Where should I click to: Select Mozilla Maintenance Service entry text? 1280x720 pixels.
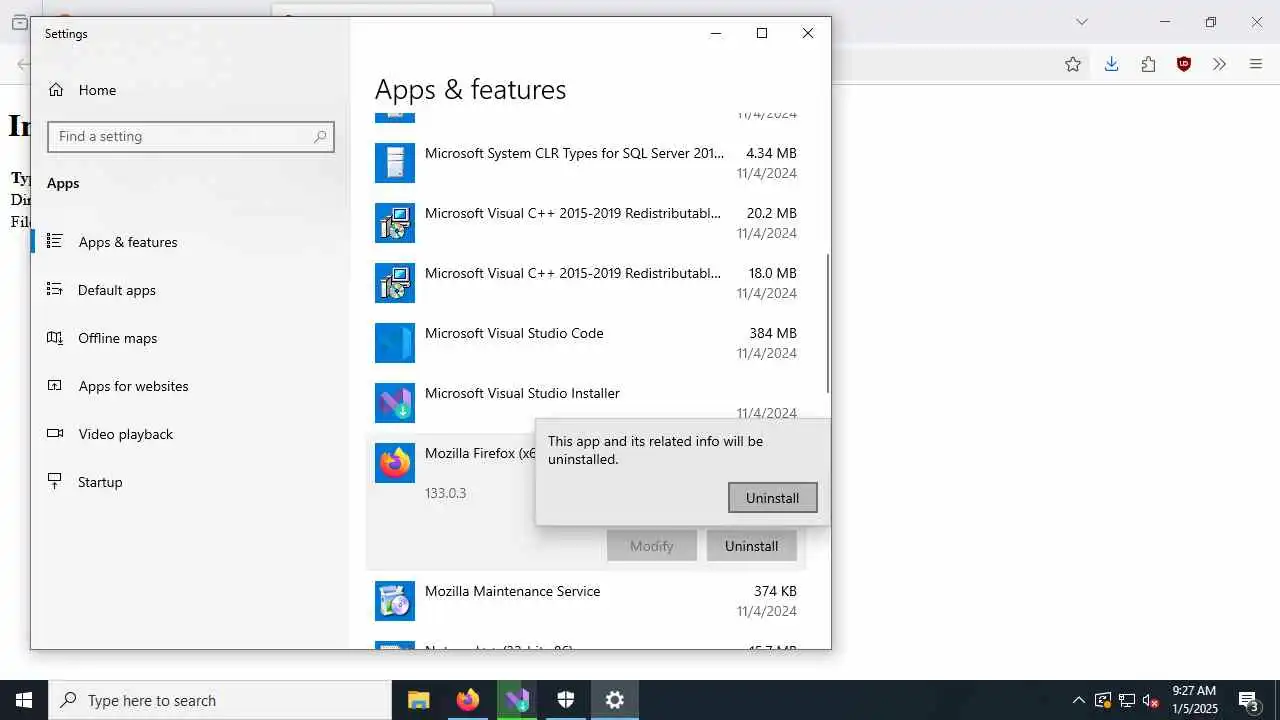pyautogui.click(x=513, y=591)
